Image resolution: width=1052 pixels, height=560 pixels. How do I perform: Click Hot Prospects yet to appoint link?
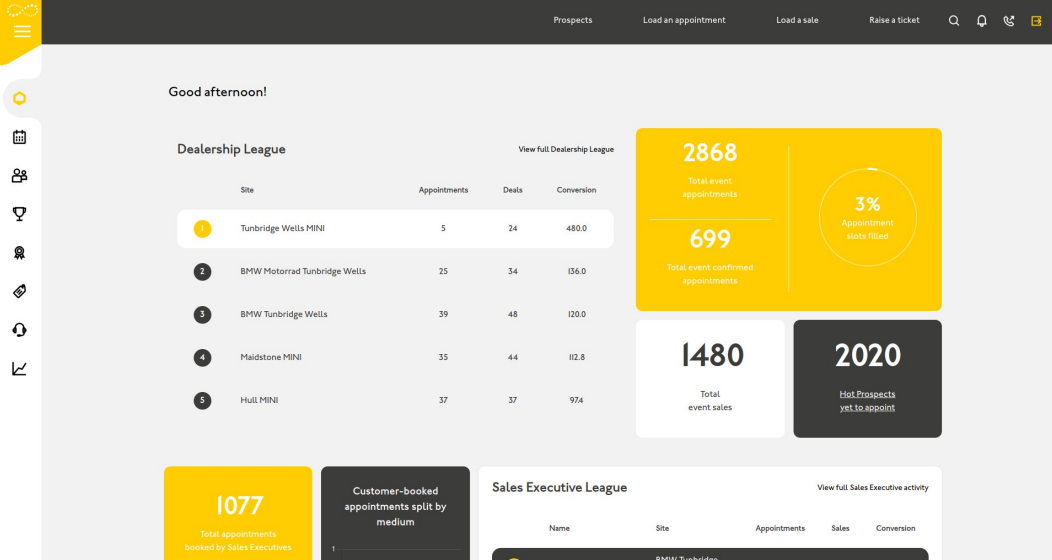867,401
